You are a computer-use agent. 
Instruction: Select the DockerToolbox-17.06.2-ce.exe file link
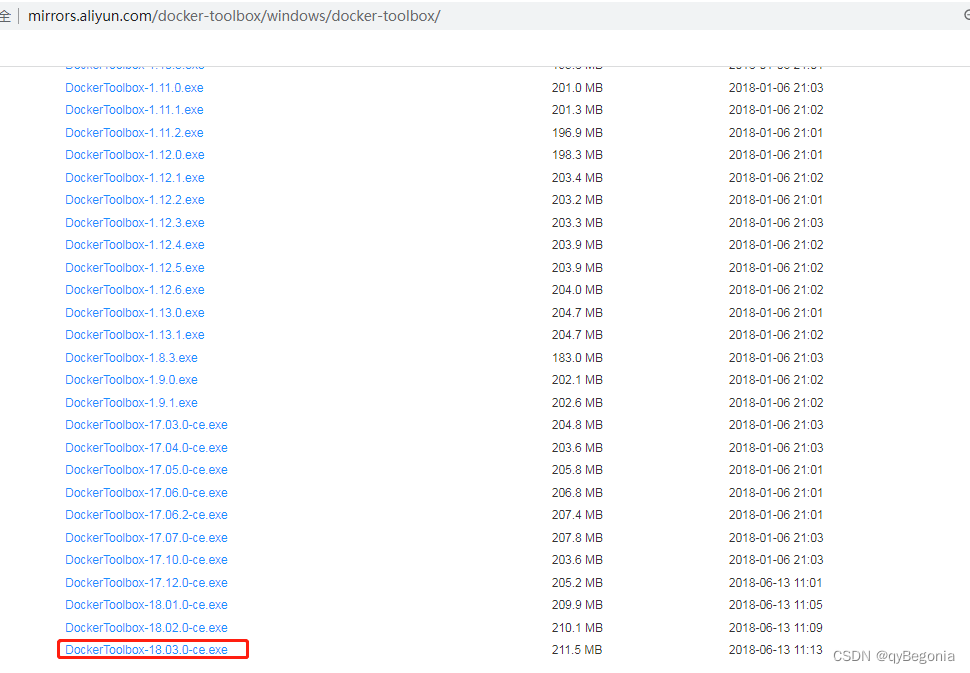(146, 514)
